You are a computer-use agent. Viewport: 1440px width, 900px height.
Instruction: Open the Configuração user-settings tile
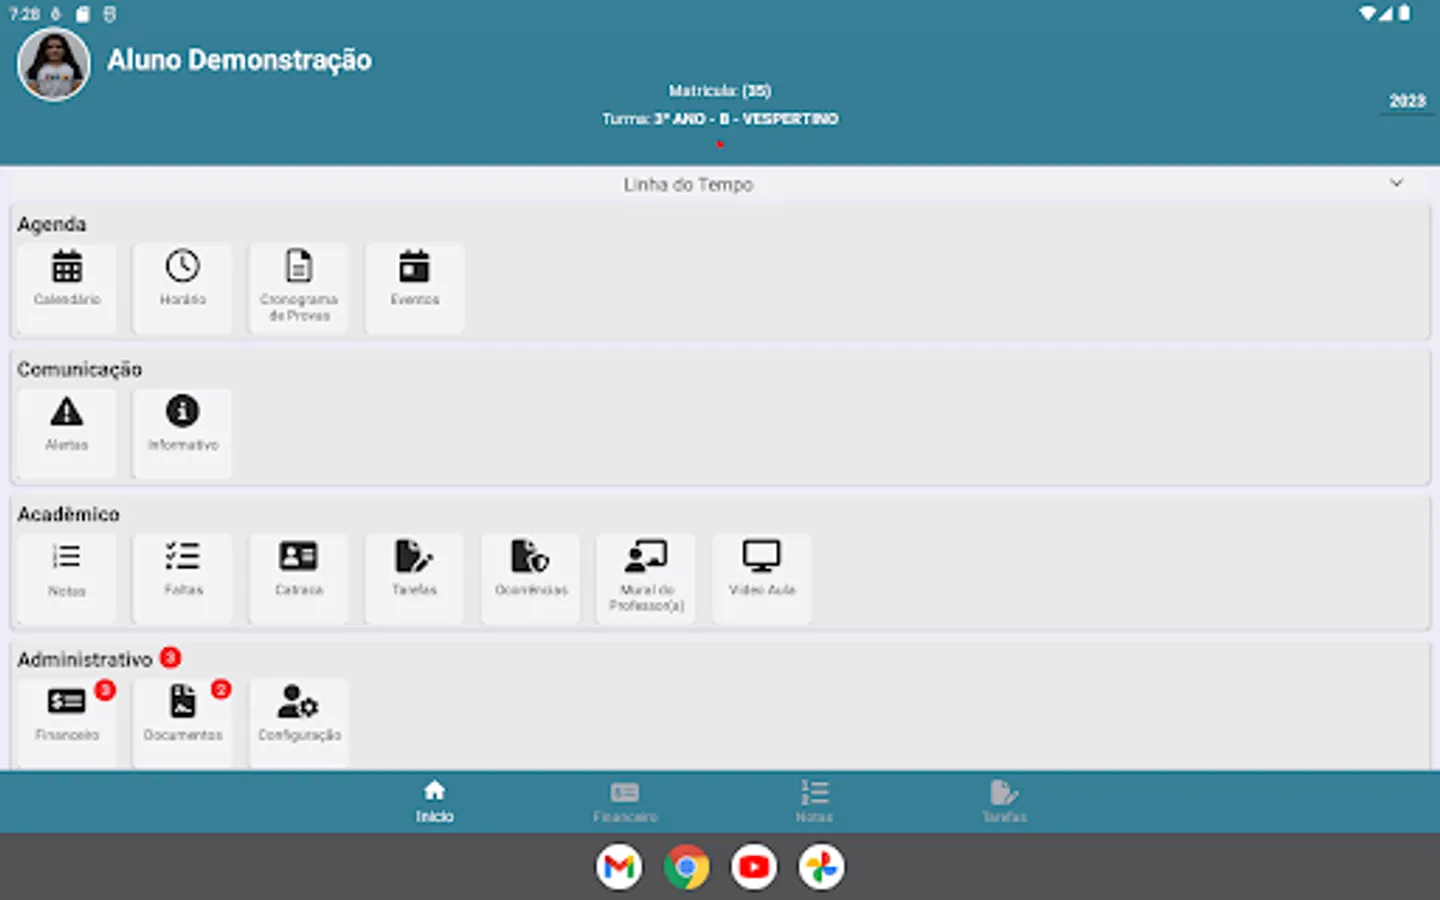coord(299,723)
